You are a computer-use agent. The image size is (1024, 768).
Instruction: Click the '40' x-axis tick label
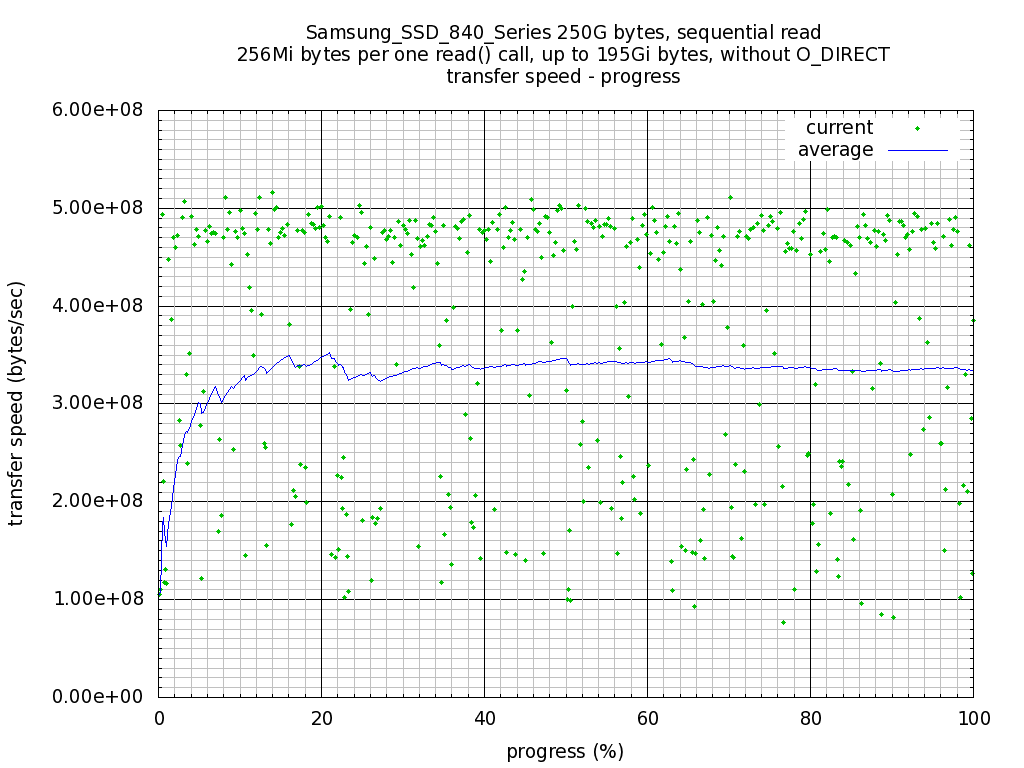(485, 719)
